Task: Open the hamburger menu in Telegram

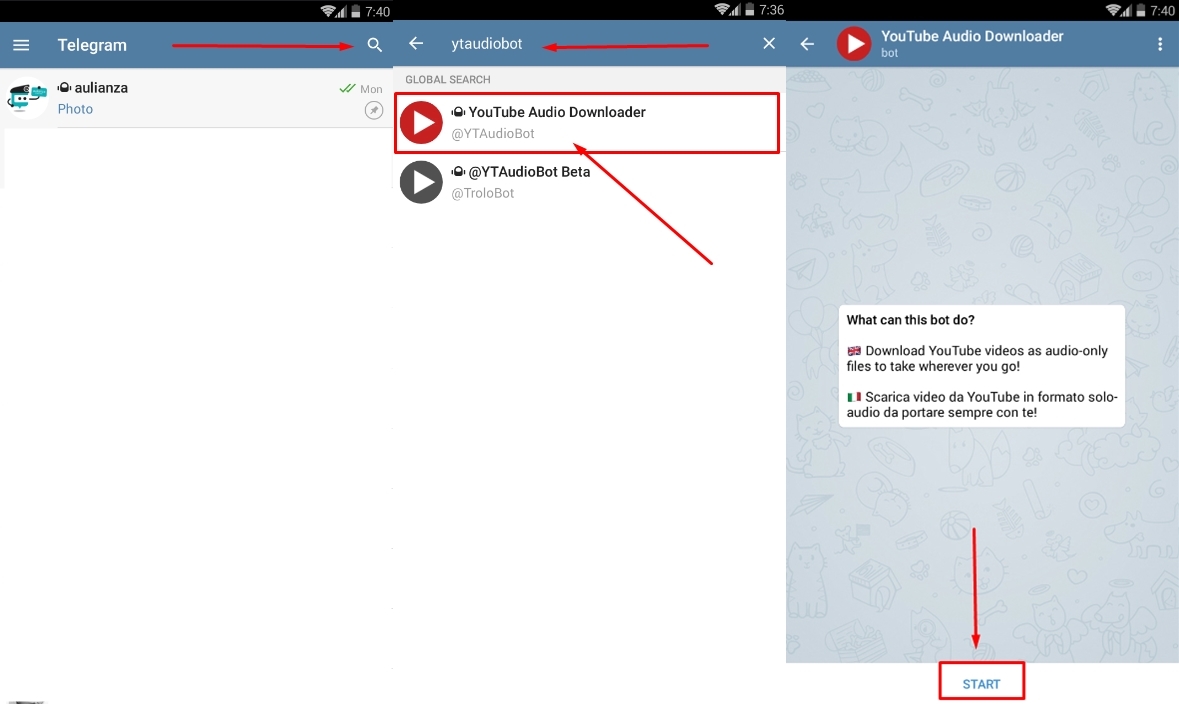Action: (x=21, y=45)
